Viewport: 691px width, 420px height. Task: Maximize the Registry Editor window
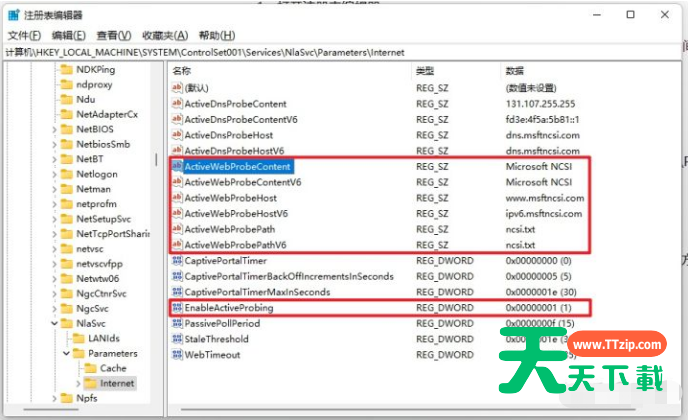[631, 15]
